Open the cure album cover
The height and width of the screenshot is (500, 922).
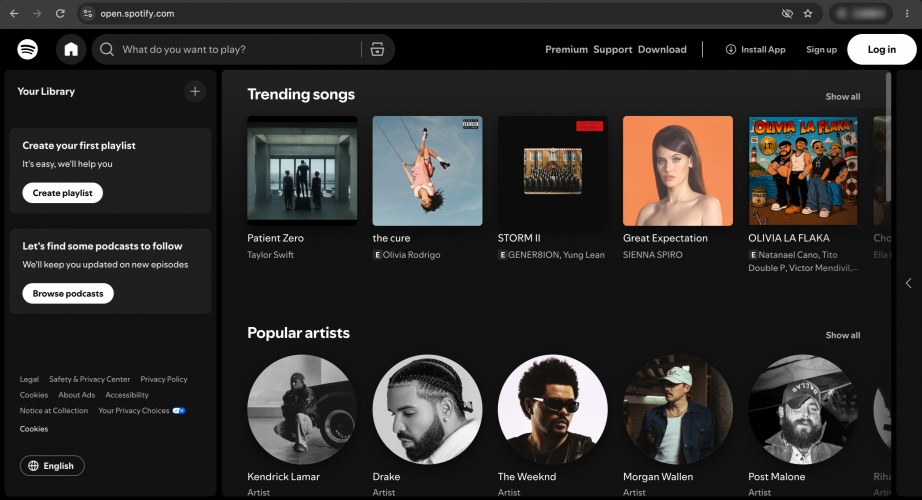(427, 171)
